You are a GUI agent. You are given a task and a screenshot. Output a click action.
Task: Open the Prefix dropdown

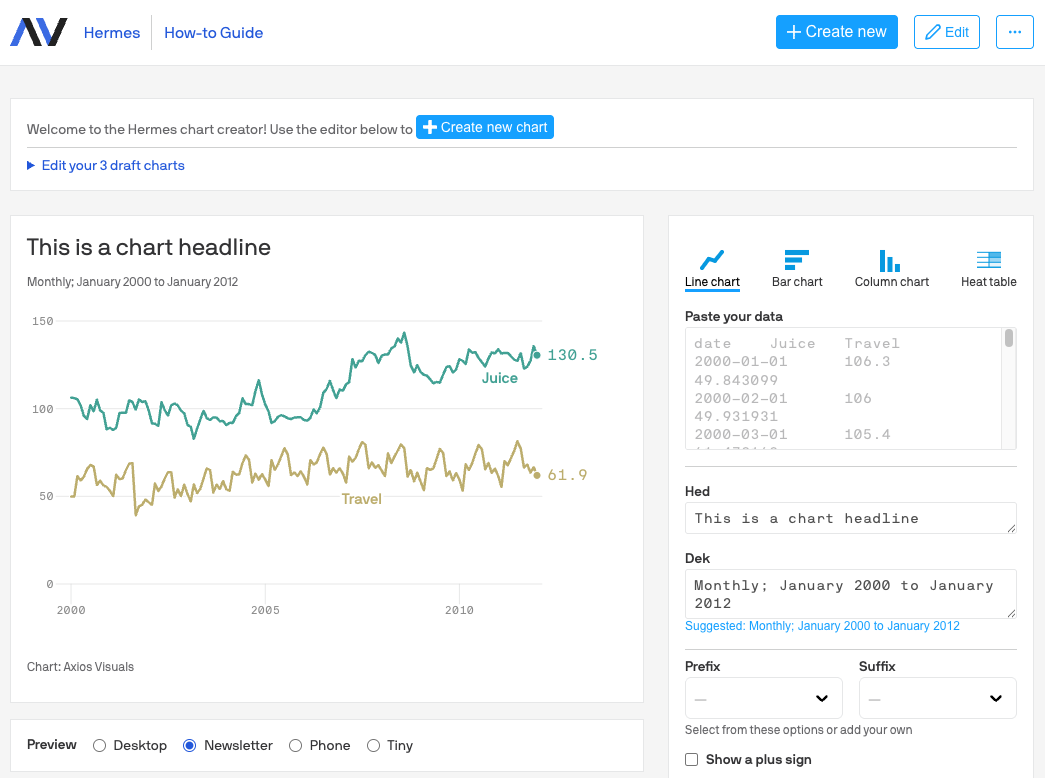pos(763,697)
